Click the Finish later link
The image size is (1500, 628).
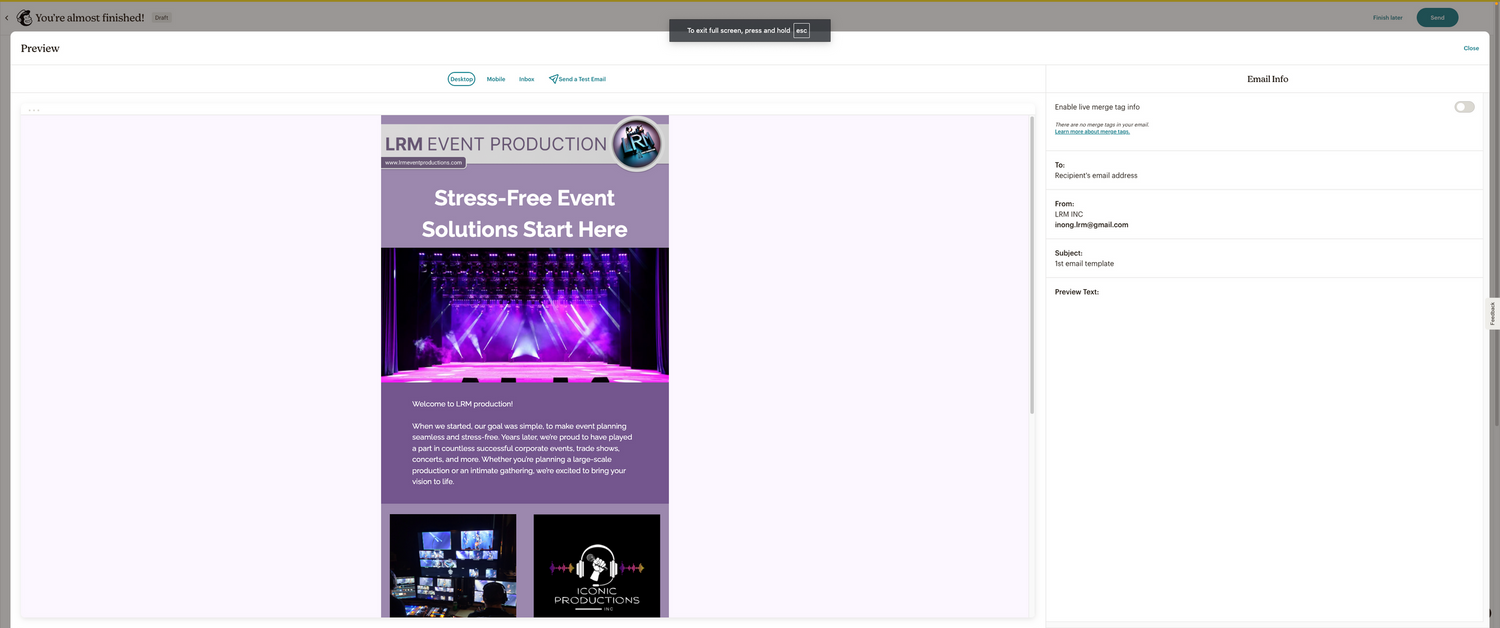1387,18
